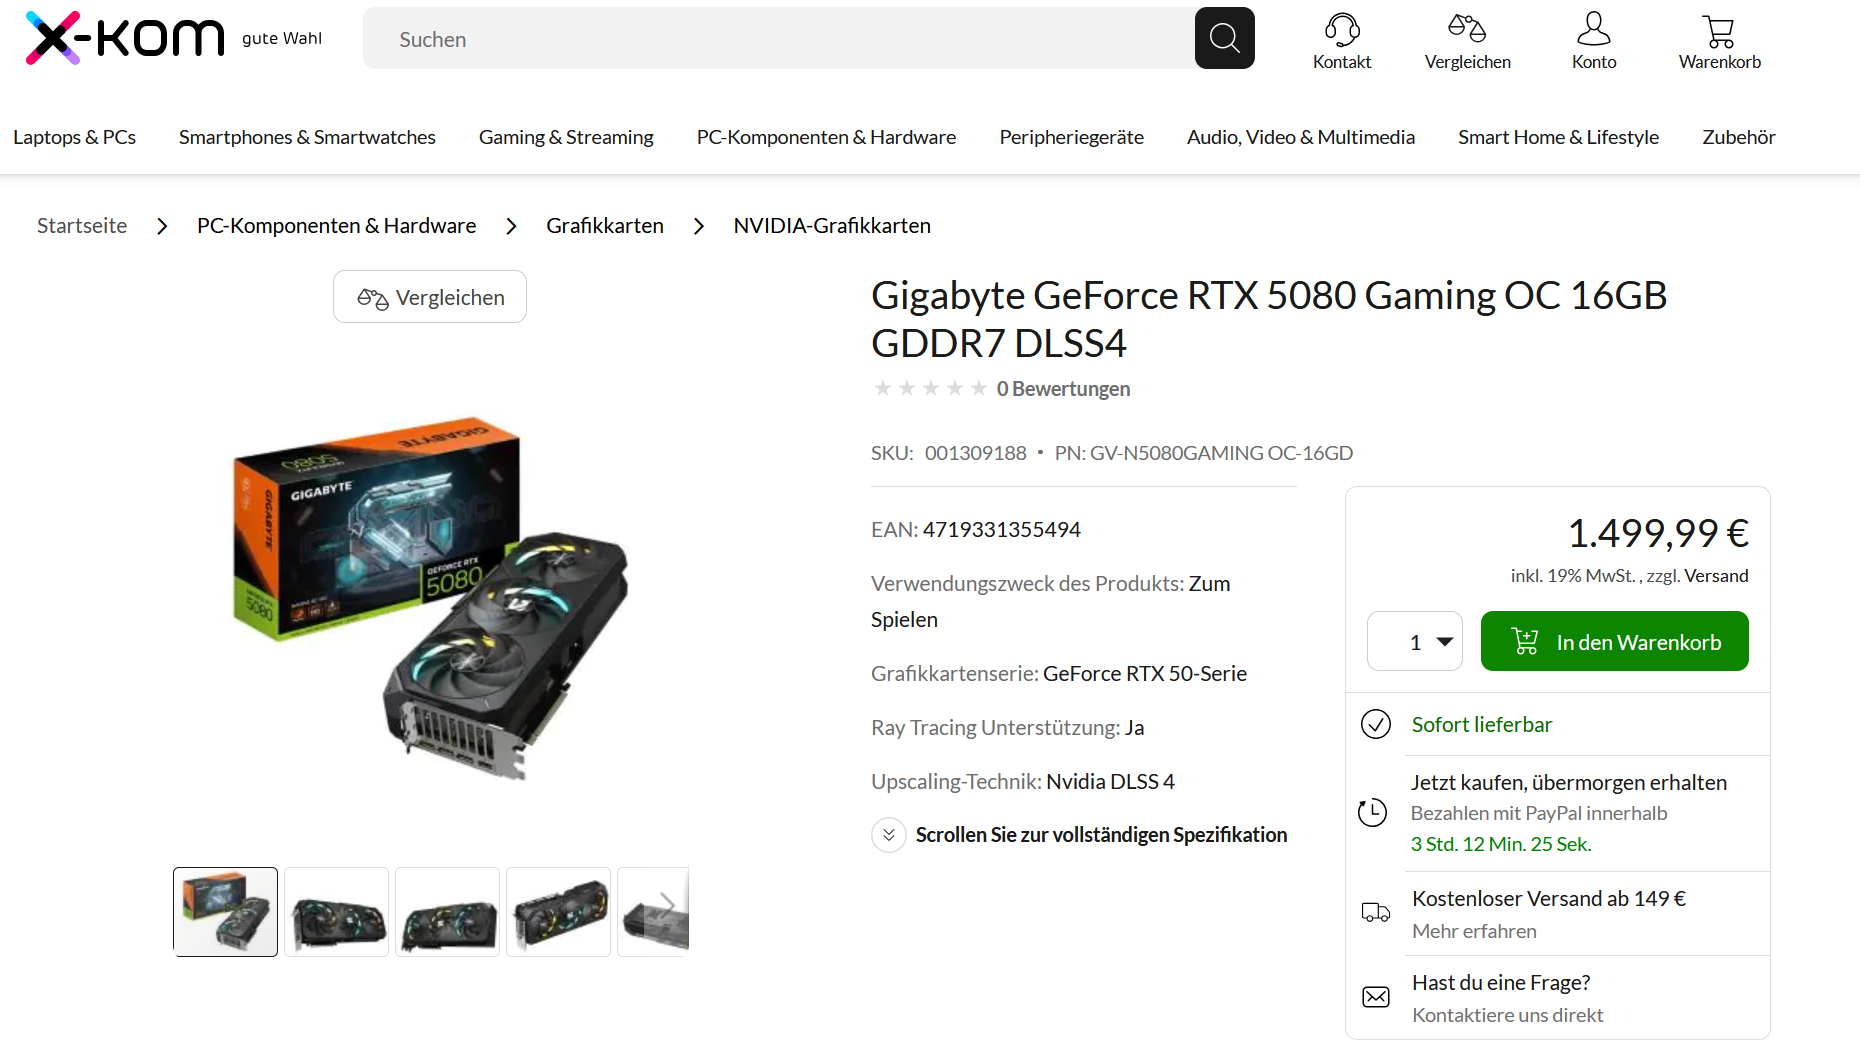Click Kostenloser Versand ab 149 € text

point(1549,898)
